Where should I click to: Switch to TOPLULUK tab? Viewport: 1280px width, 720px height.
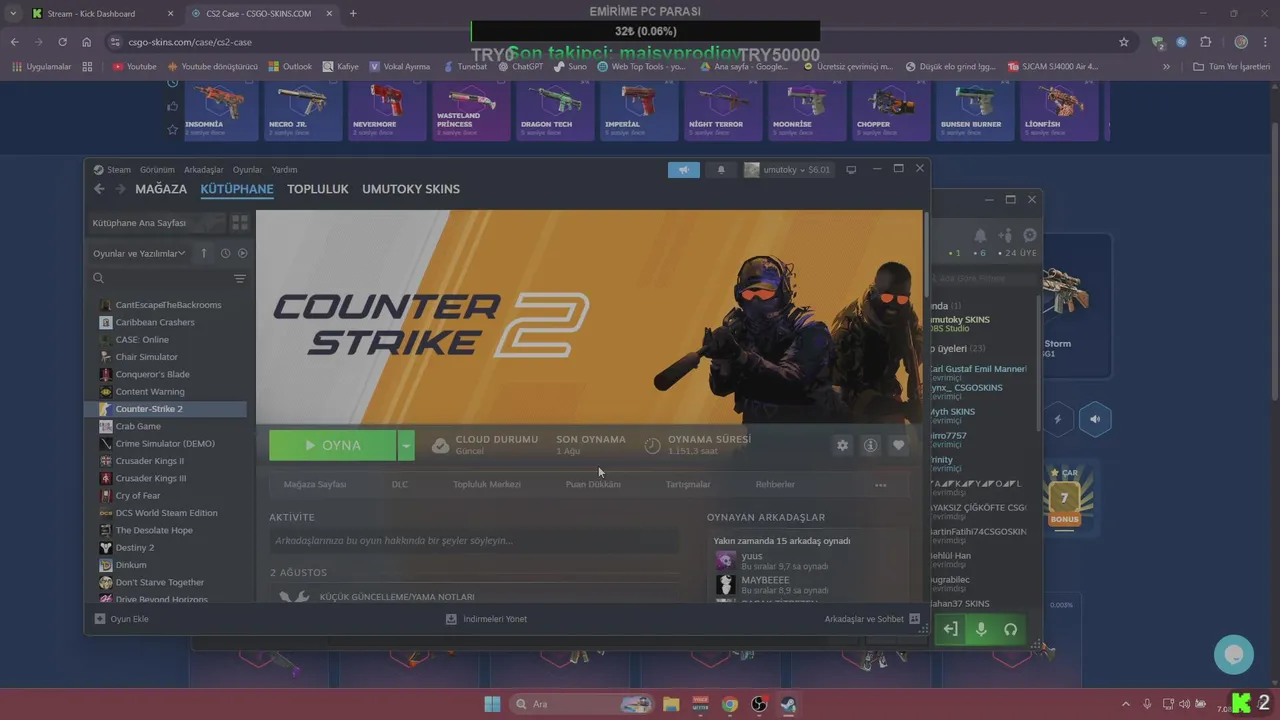coord(318,189)
